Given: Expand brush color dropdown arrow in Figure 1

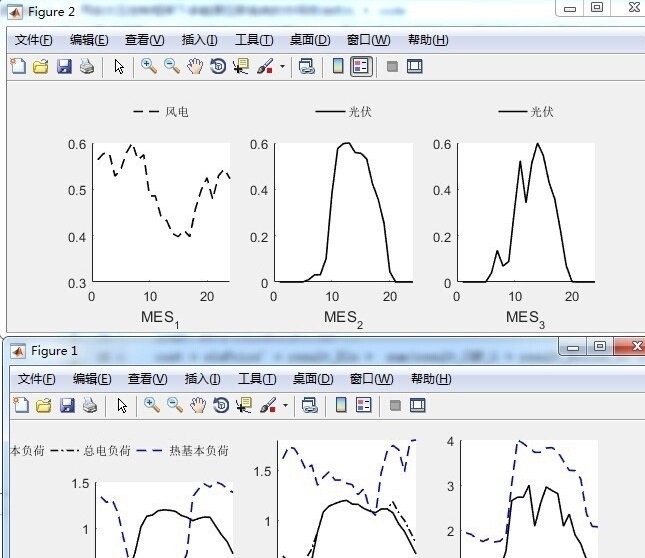Looking at the screenshot, I should point(285,405).
